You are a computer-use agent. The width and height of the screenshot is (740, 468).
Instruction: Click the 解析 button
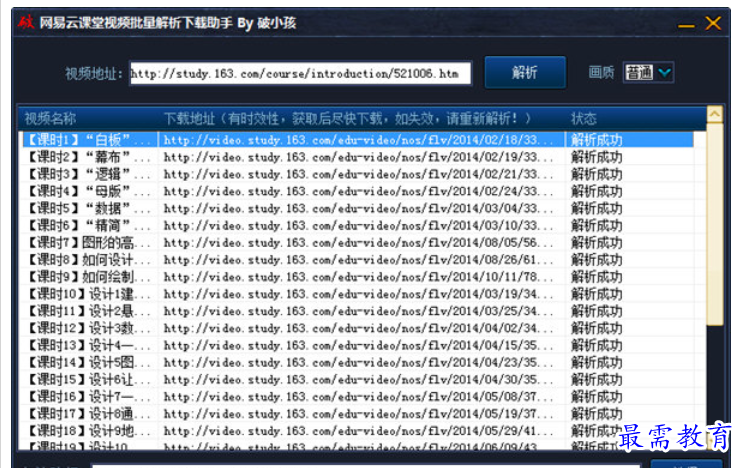pos(525,72)
